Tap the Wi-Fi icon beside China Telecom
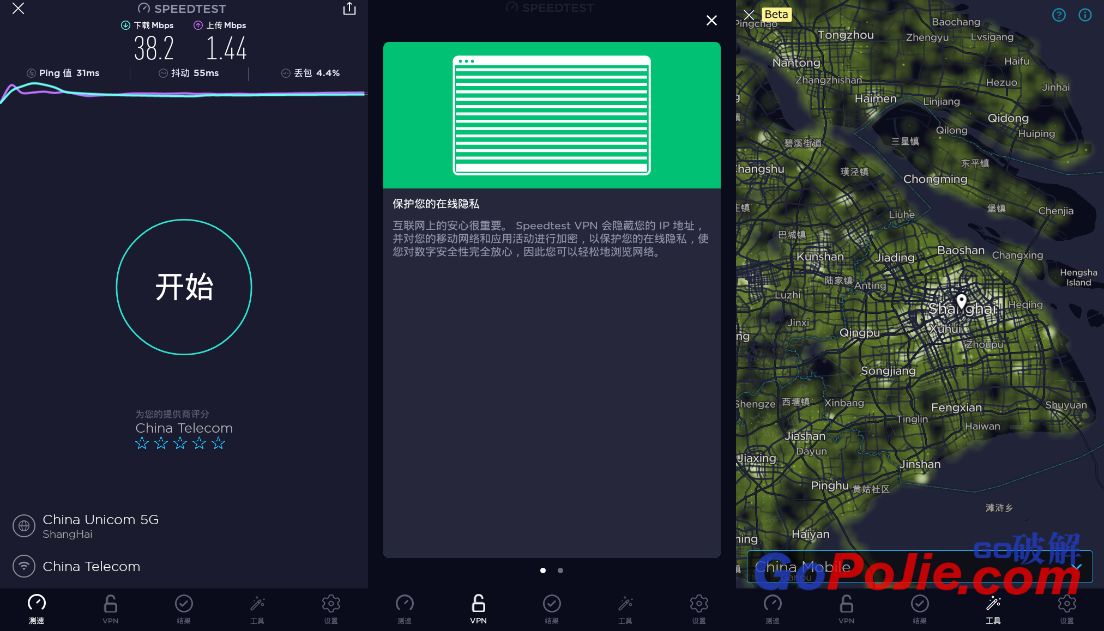 (x=24, y=566)
